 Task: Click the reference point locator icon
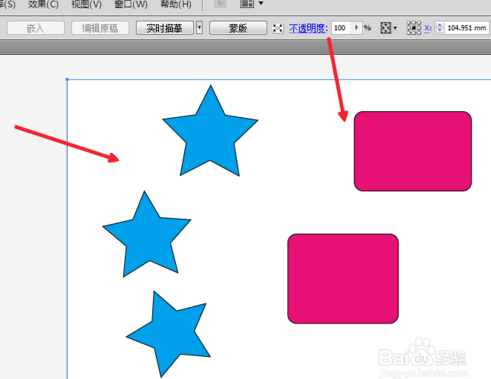(414, 28)
